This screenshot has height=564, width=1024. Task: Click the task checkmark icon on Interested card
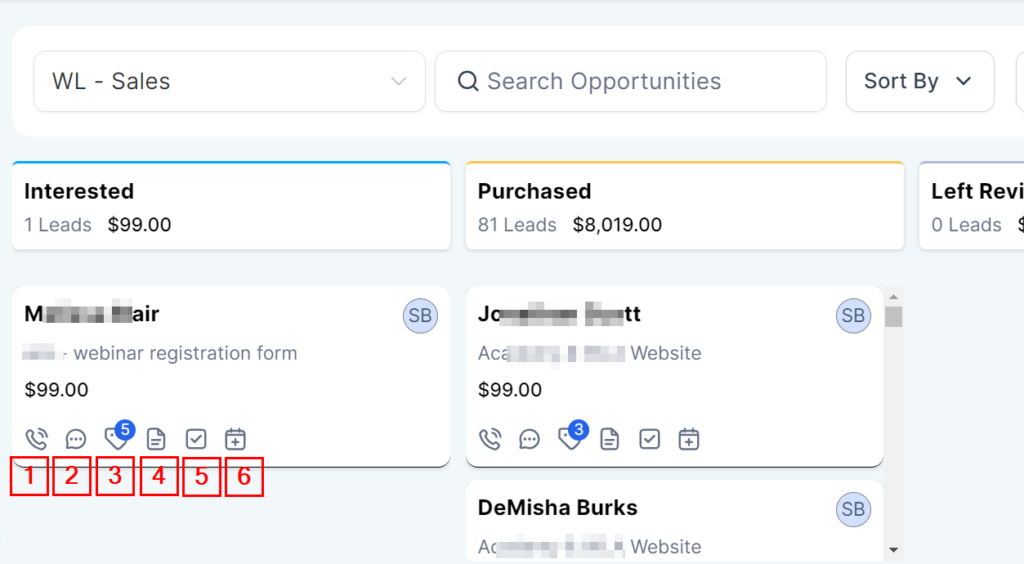pyautogui.click(x=196, y=439)
